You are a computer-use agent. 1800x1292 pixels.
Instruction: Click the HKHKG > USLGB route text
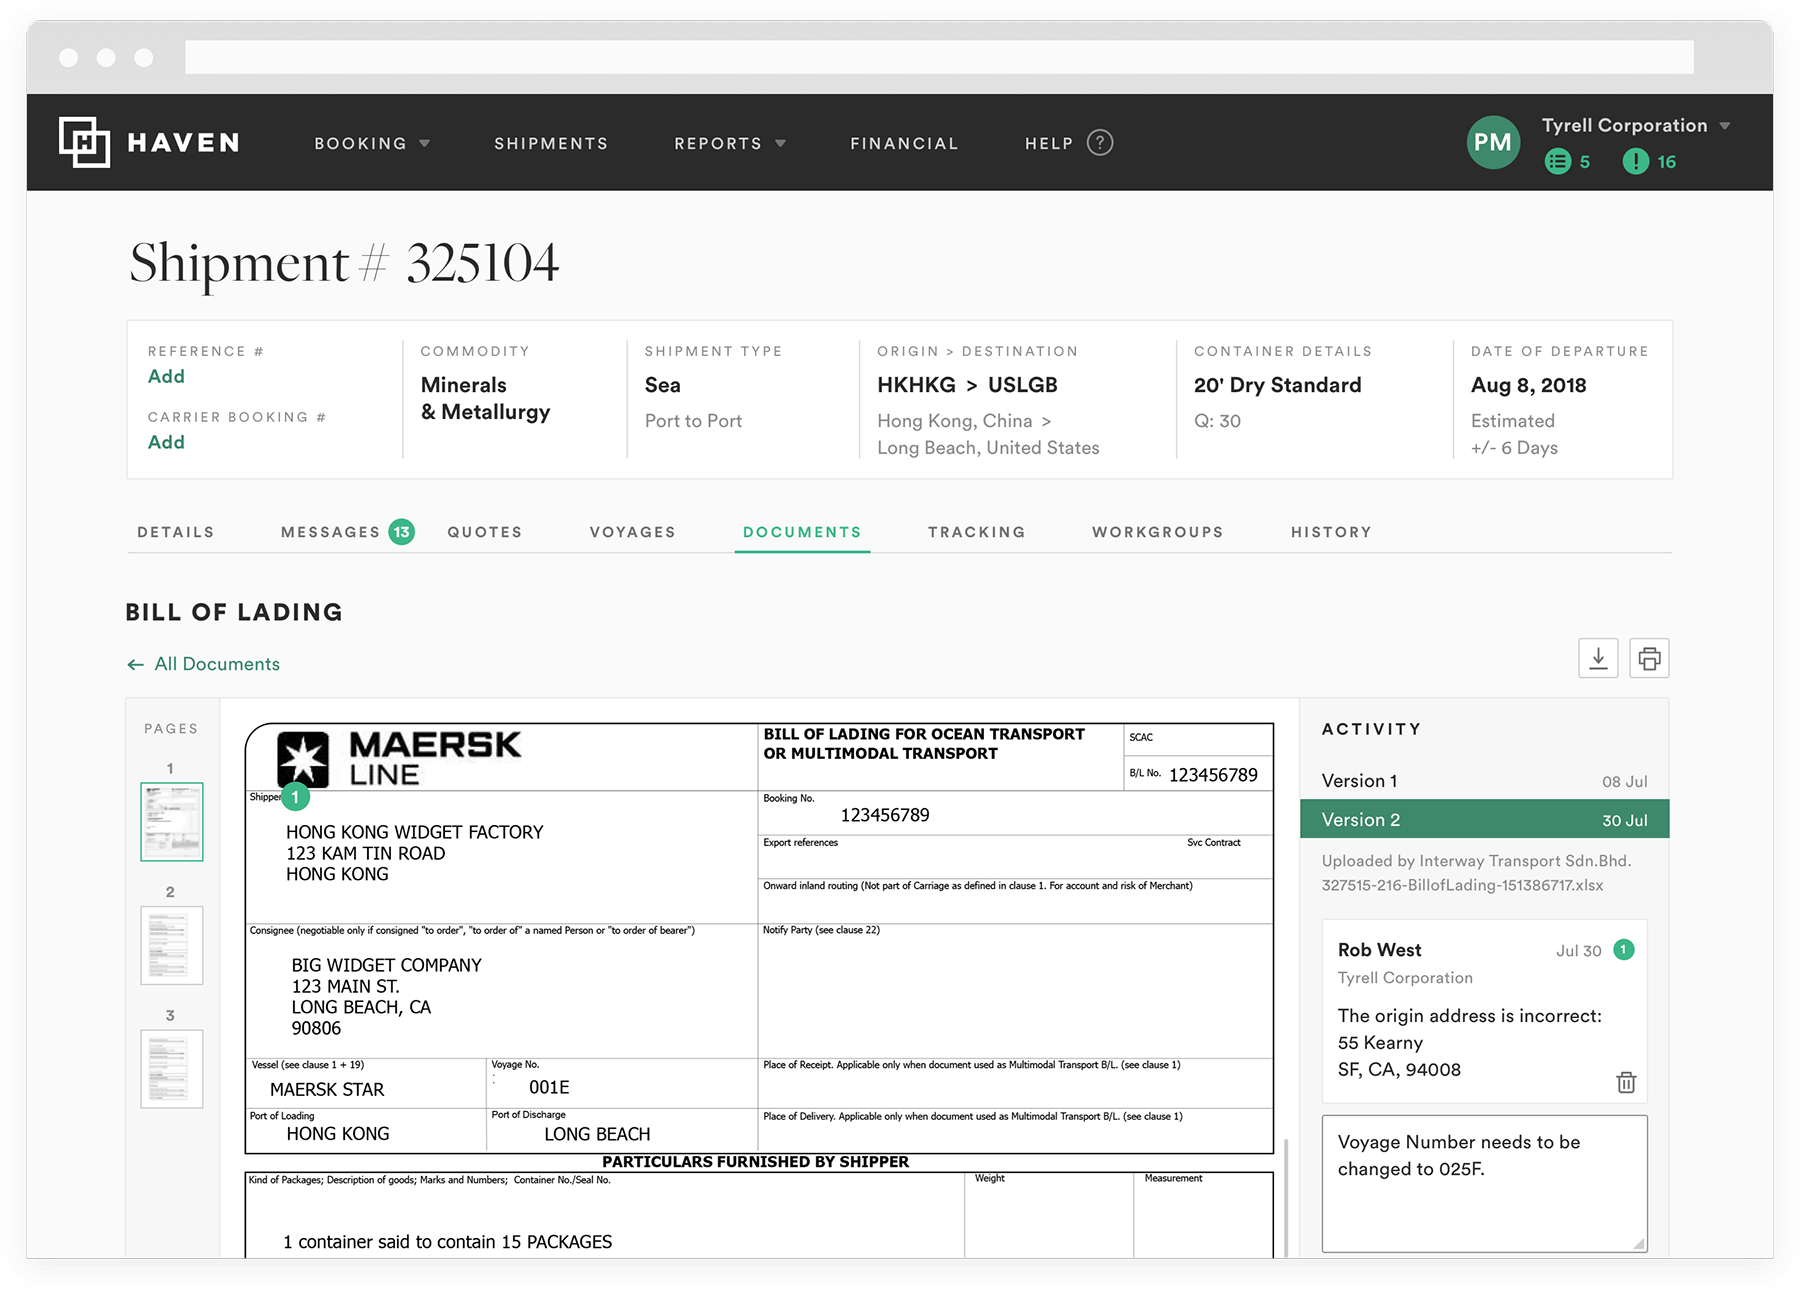click(x=967, y=385)
